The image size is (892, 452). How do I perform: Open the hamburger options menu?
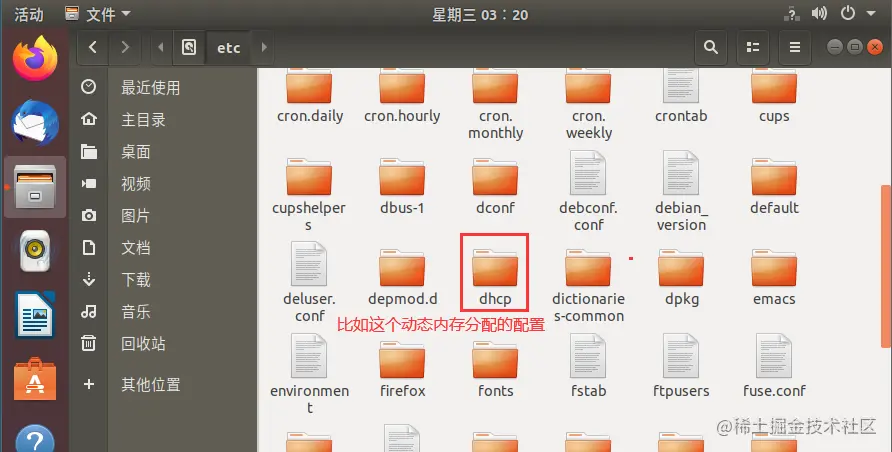tap(795, 47)
